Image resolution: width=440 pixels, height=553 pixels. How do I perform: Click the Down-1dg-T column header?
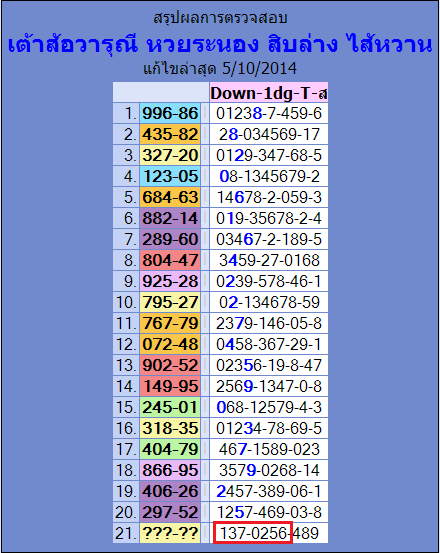pos(269,93)
